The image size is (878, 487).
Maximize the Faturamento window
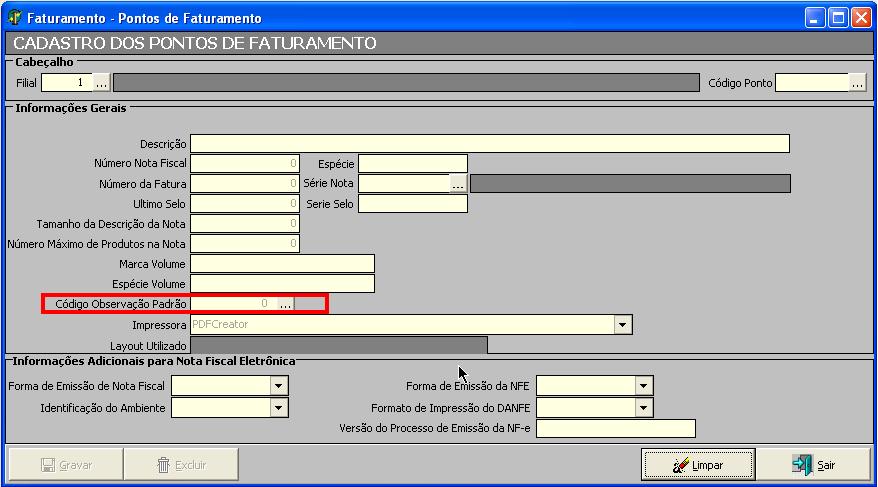tap(838, 18)
